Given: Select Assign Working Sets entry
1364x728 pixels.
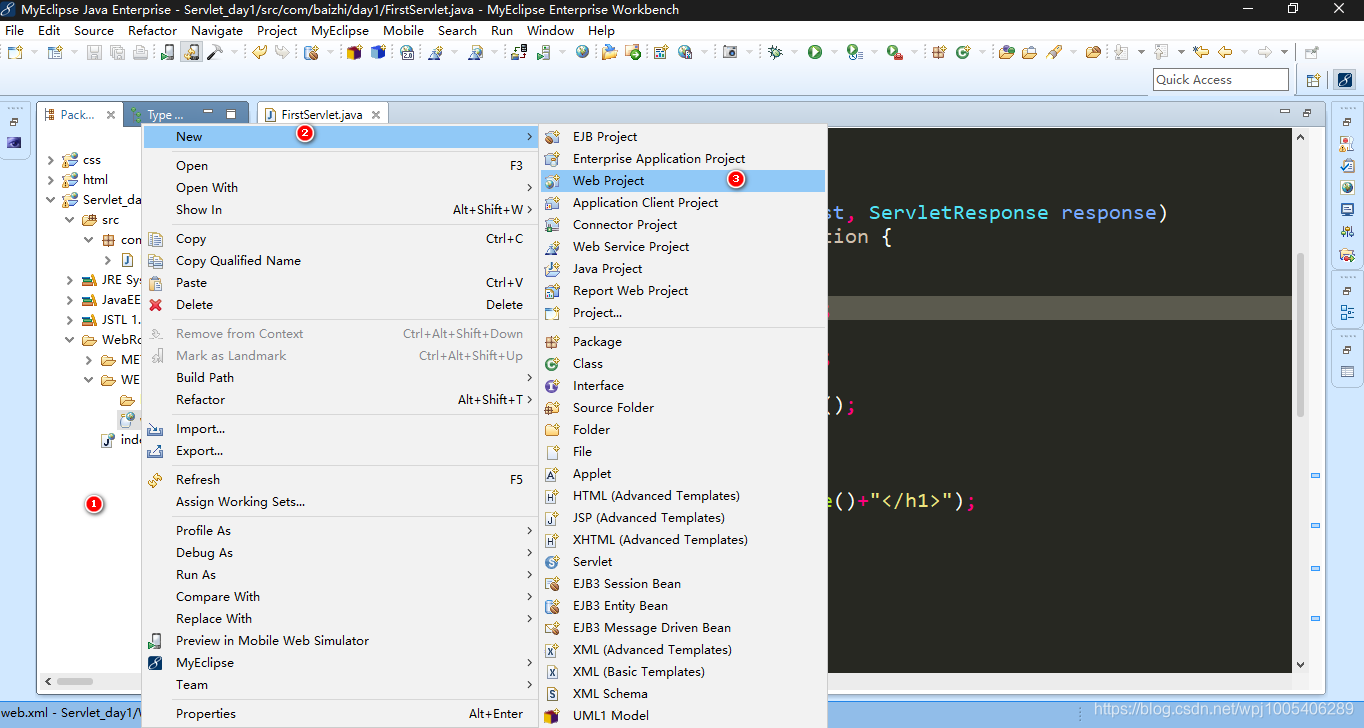Looking at the screenshot, I should point(340,502).
